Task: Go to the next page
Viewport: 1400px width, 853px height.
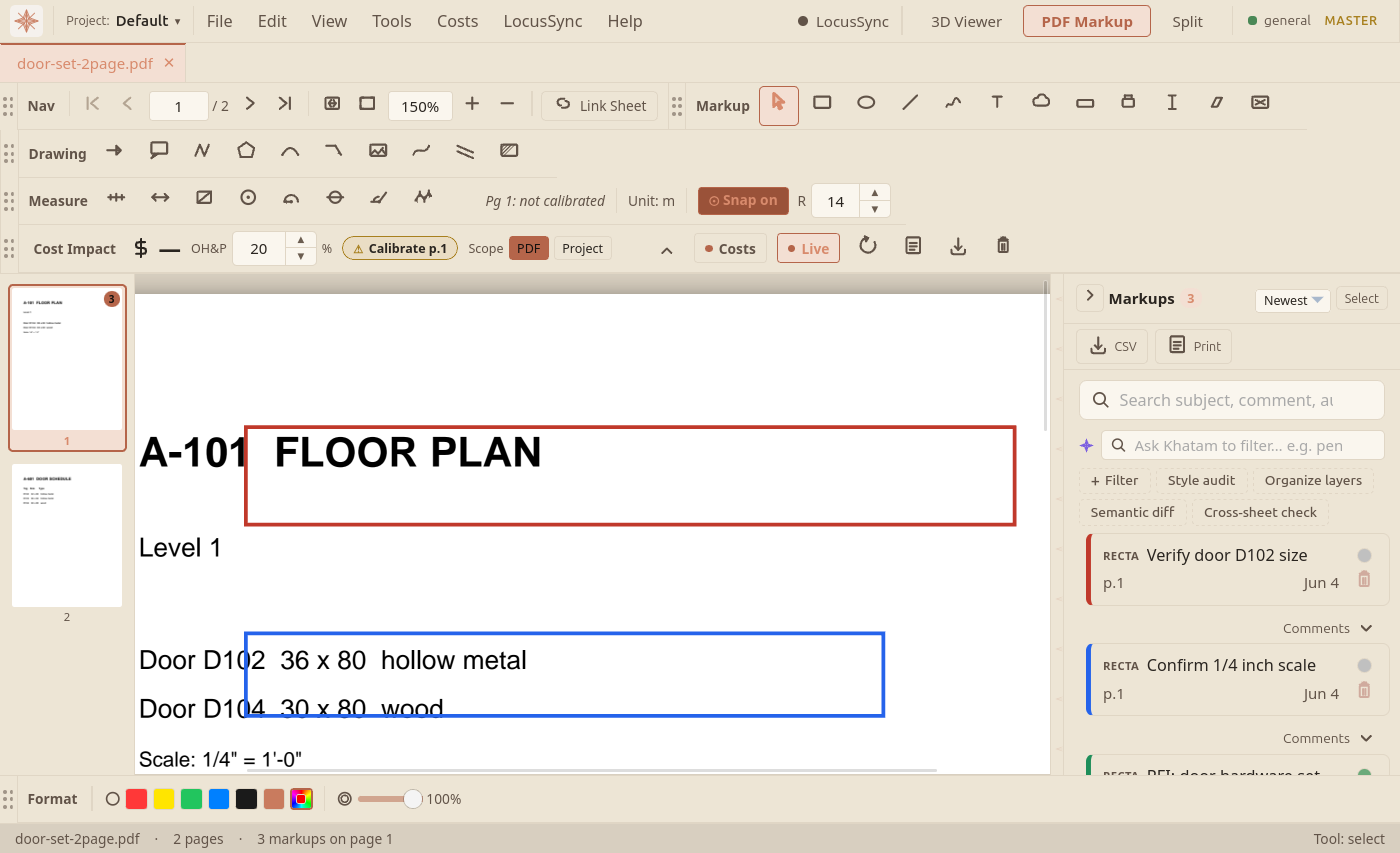Action: pos(250,103)
